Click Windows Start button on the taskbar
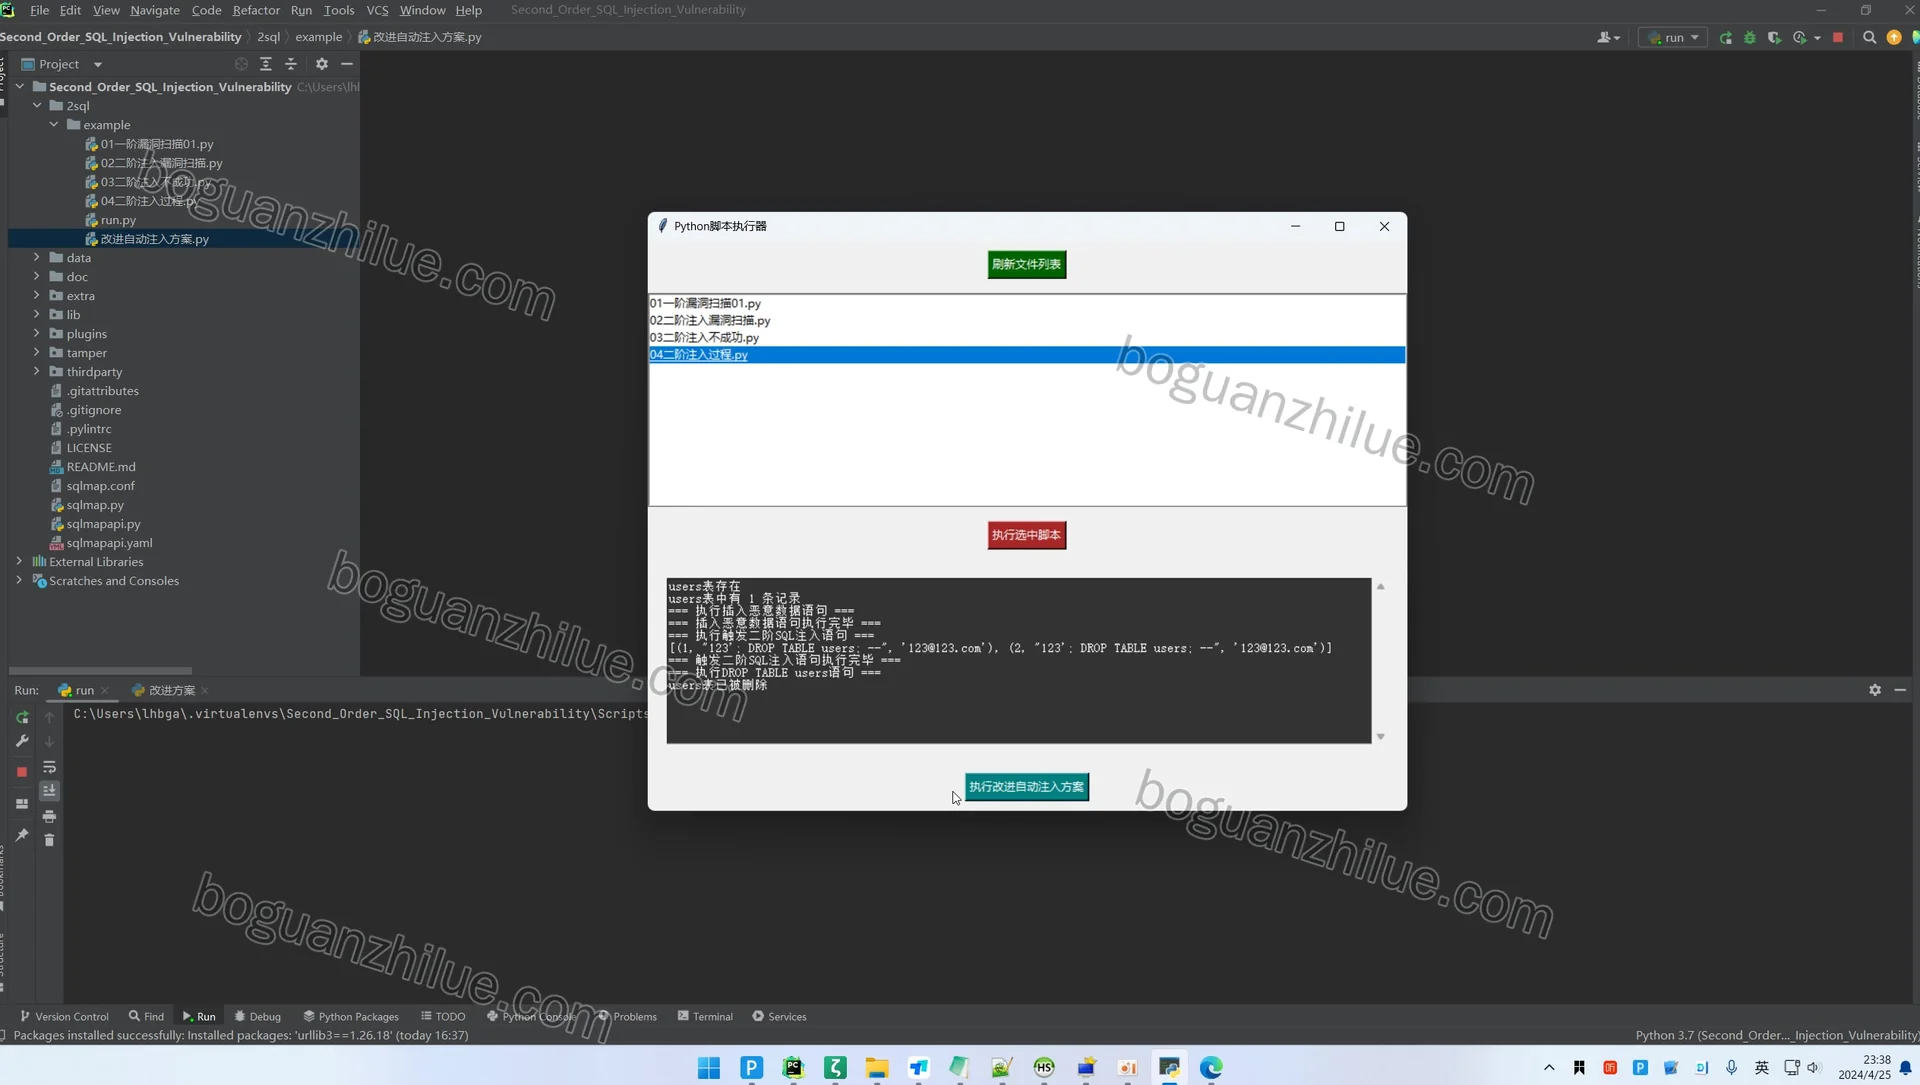This screenshot has height=1085, width=1920. (x=709, y=1067)
